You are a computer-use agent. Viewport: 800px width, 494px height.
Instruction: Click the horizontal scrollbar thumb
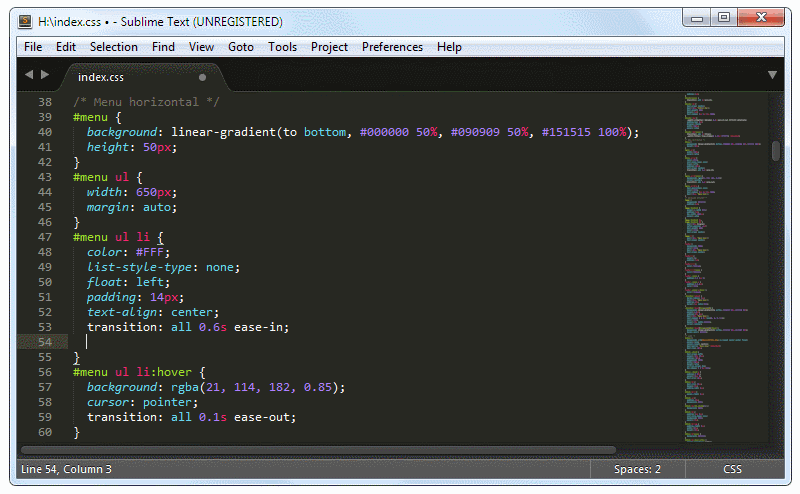coord(318,450)
